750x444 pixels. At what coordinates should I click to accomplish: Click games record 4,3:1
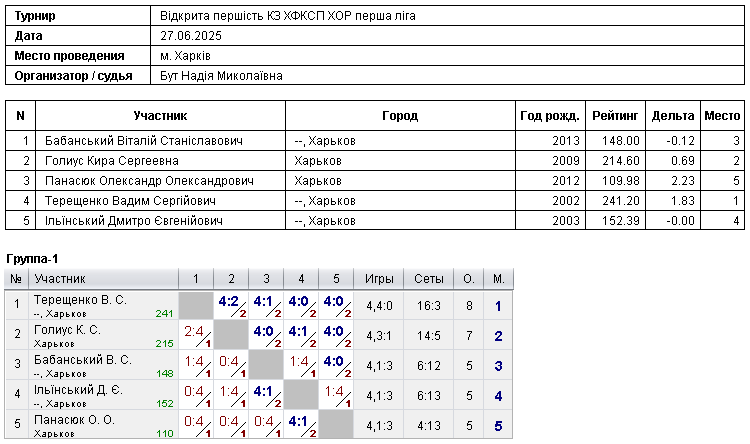point(379,336)
